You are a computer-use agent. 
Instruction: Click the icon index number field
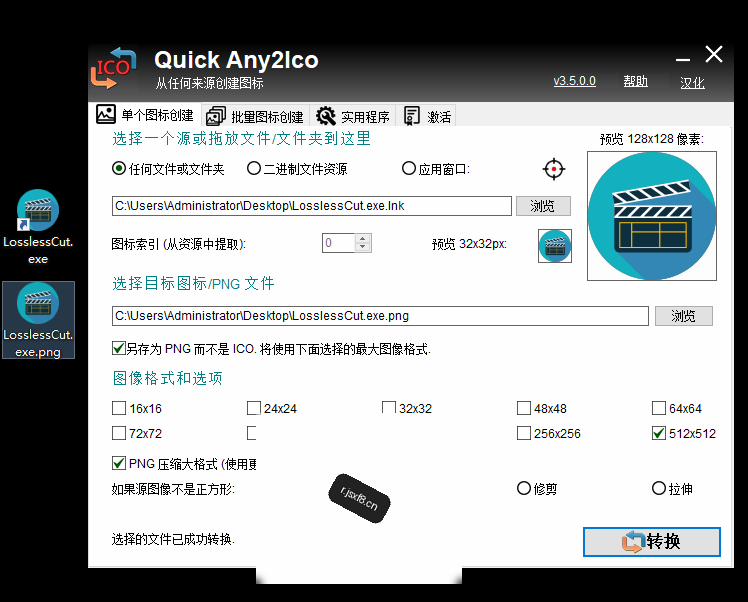coord(338,243)
